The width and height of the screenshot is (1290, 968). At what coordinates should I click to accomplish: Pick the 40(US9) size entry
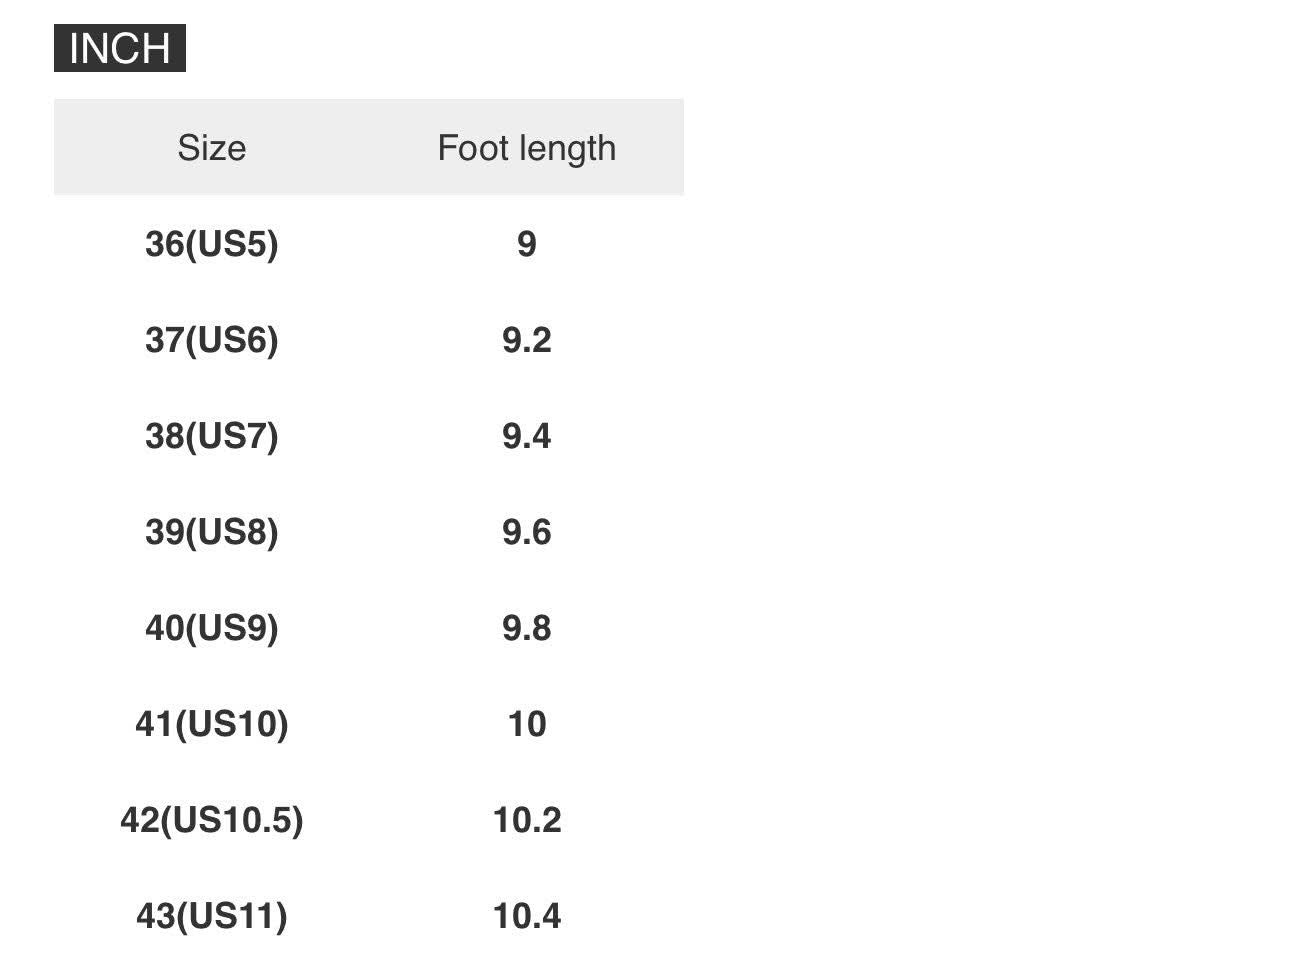(x=211, y=628)
